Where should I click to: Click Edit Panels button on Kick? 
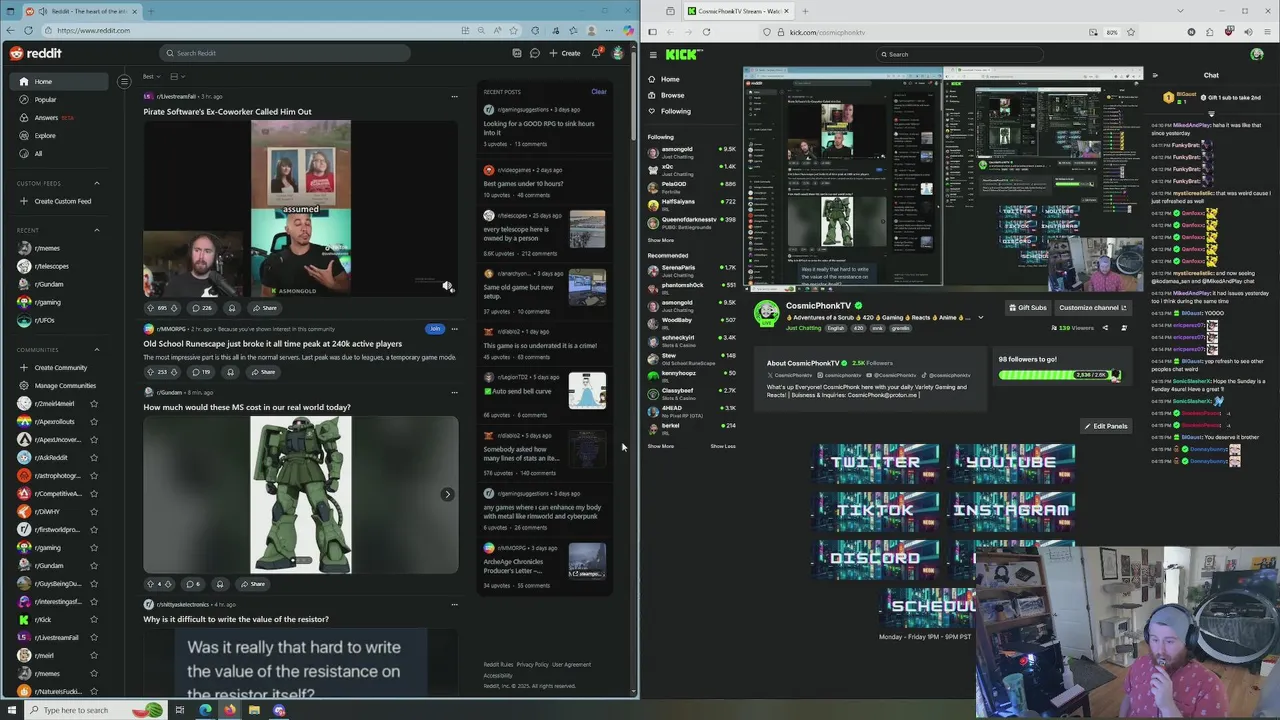click(x=1106, y=426)
